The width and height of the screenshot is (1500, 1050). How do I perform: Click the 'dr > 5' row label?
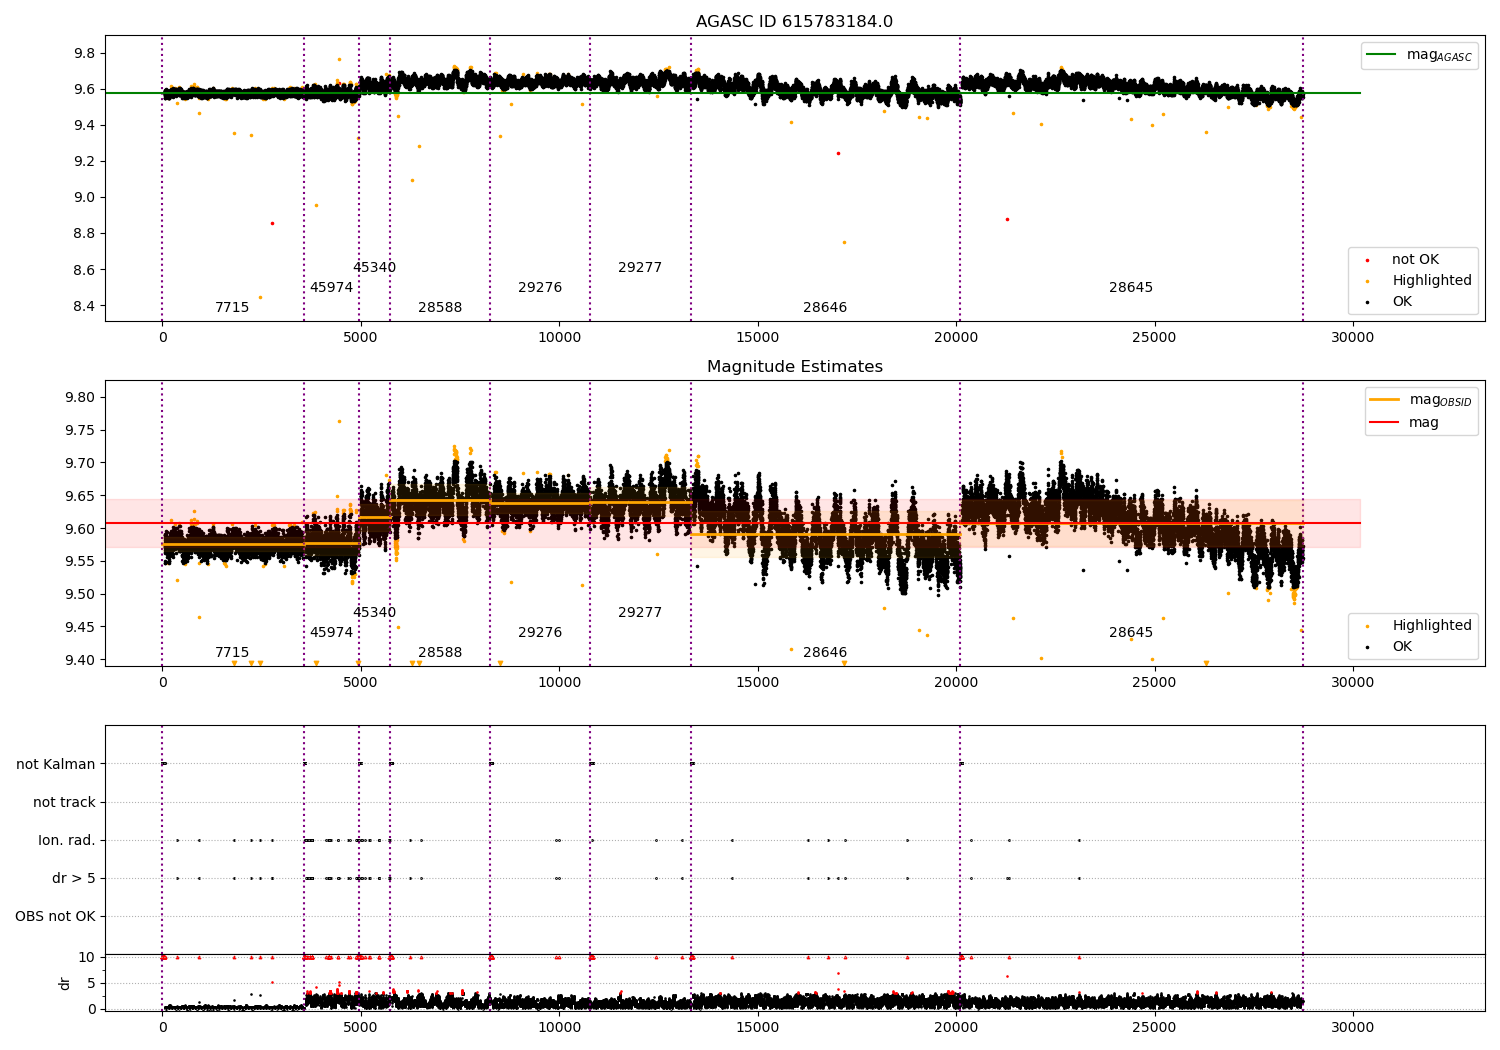pyautogui.click(x=74, y=878)
